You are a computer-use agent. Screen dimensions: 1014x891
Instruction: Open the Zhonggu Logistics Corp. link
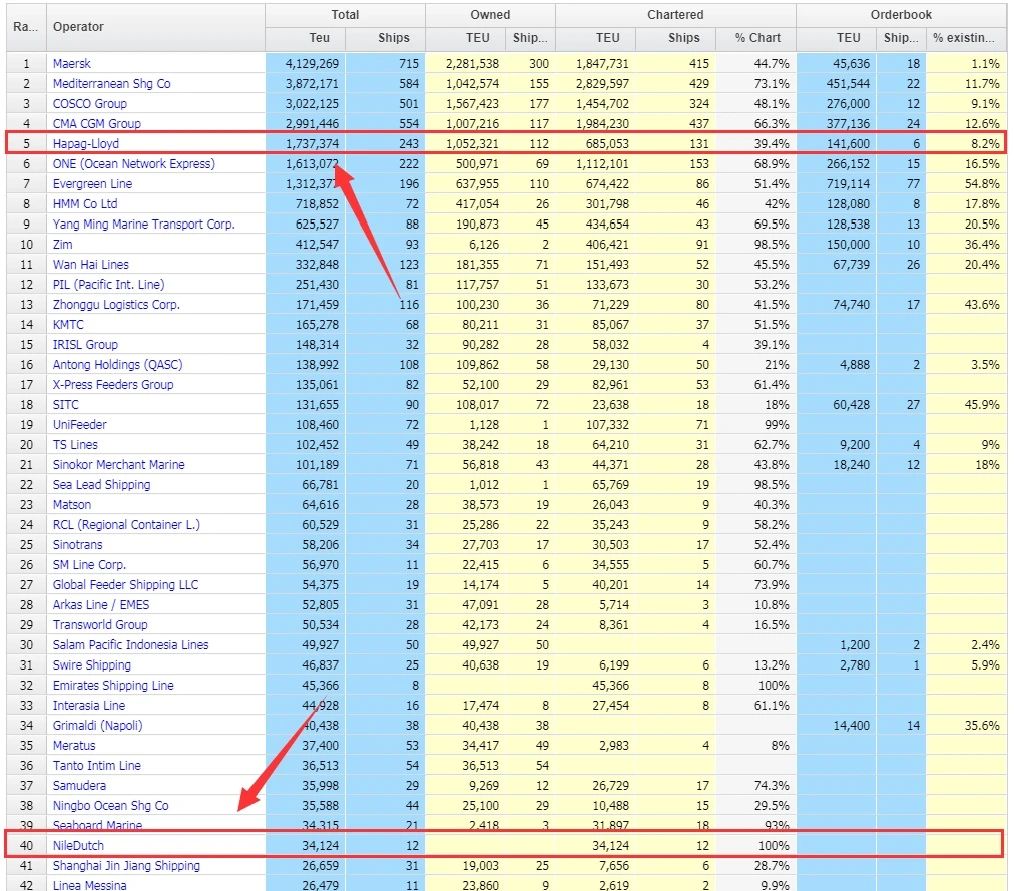click(x=116, y=305)
